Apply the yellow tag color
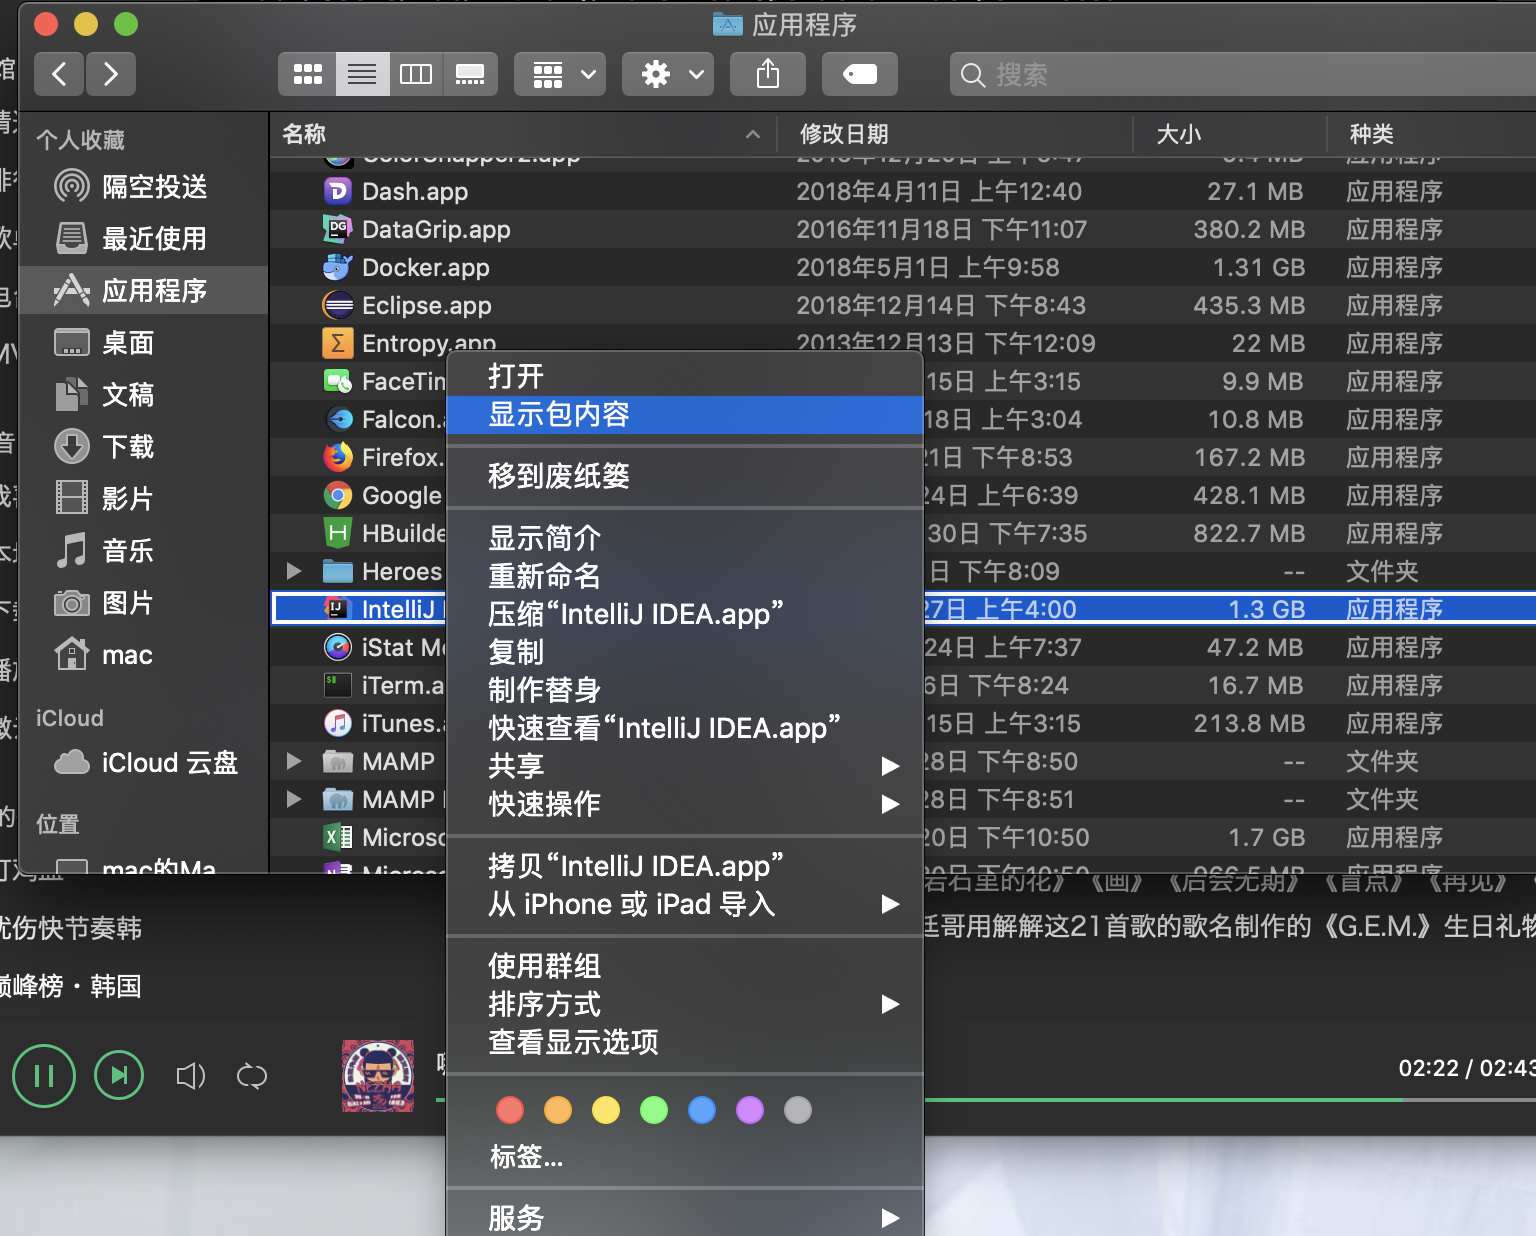 point(606,1110)
